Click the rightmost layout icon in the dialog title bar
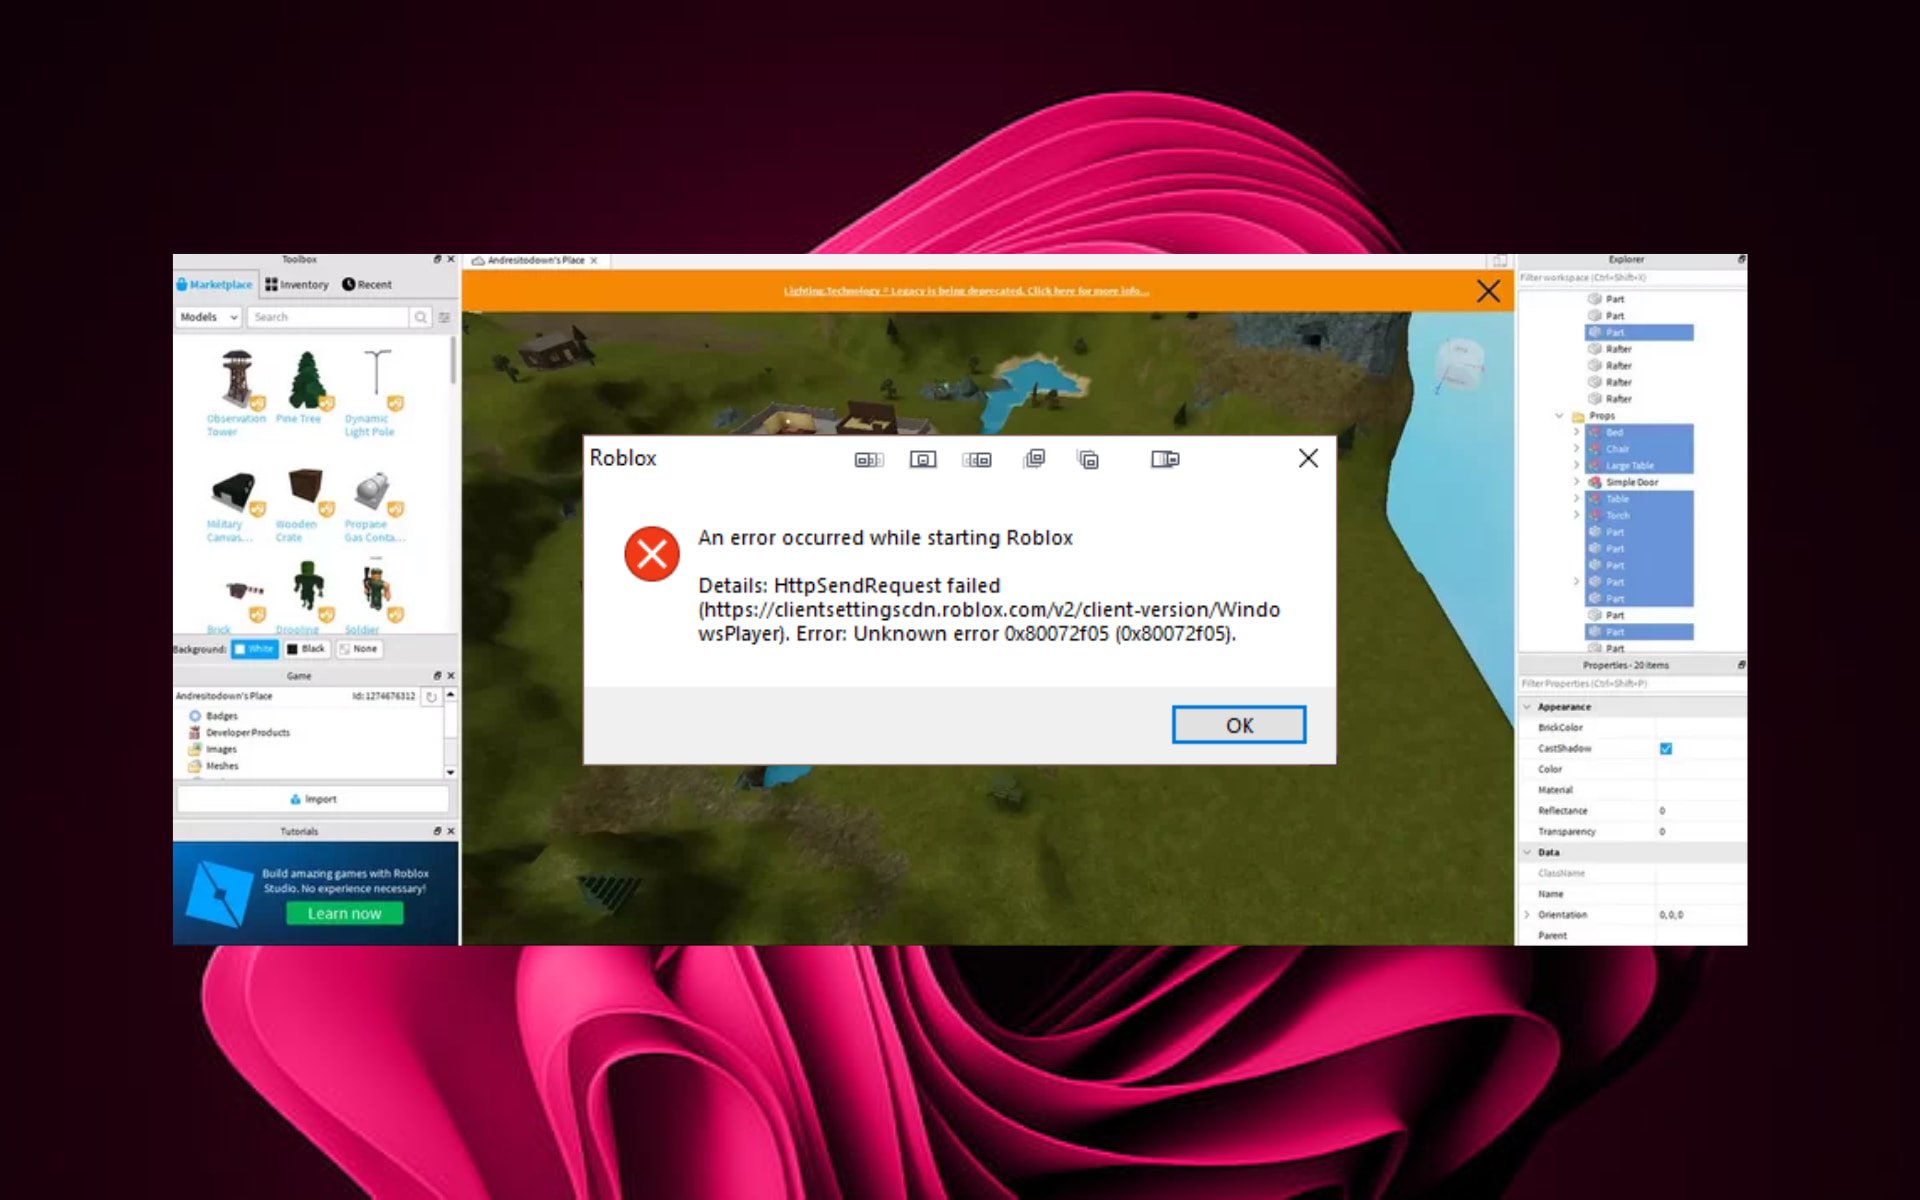 1165,459
